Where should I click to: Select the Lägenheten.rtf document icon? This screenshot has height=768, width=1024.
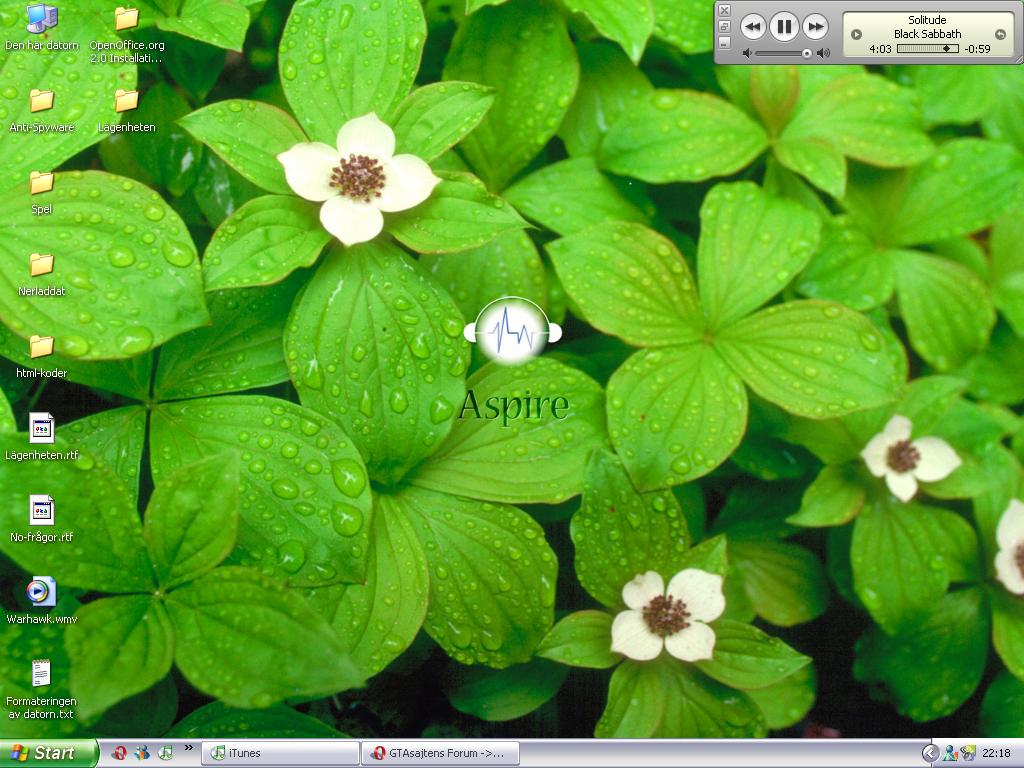42,438
